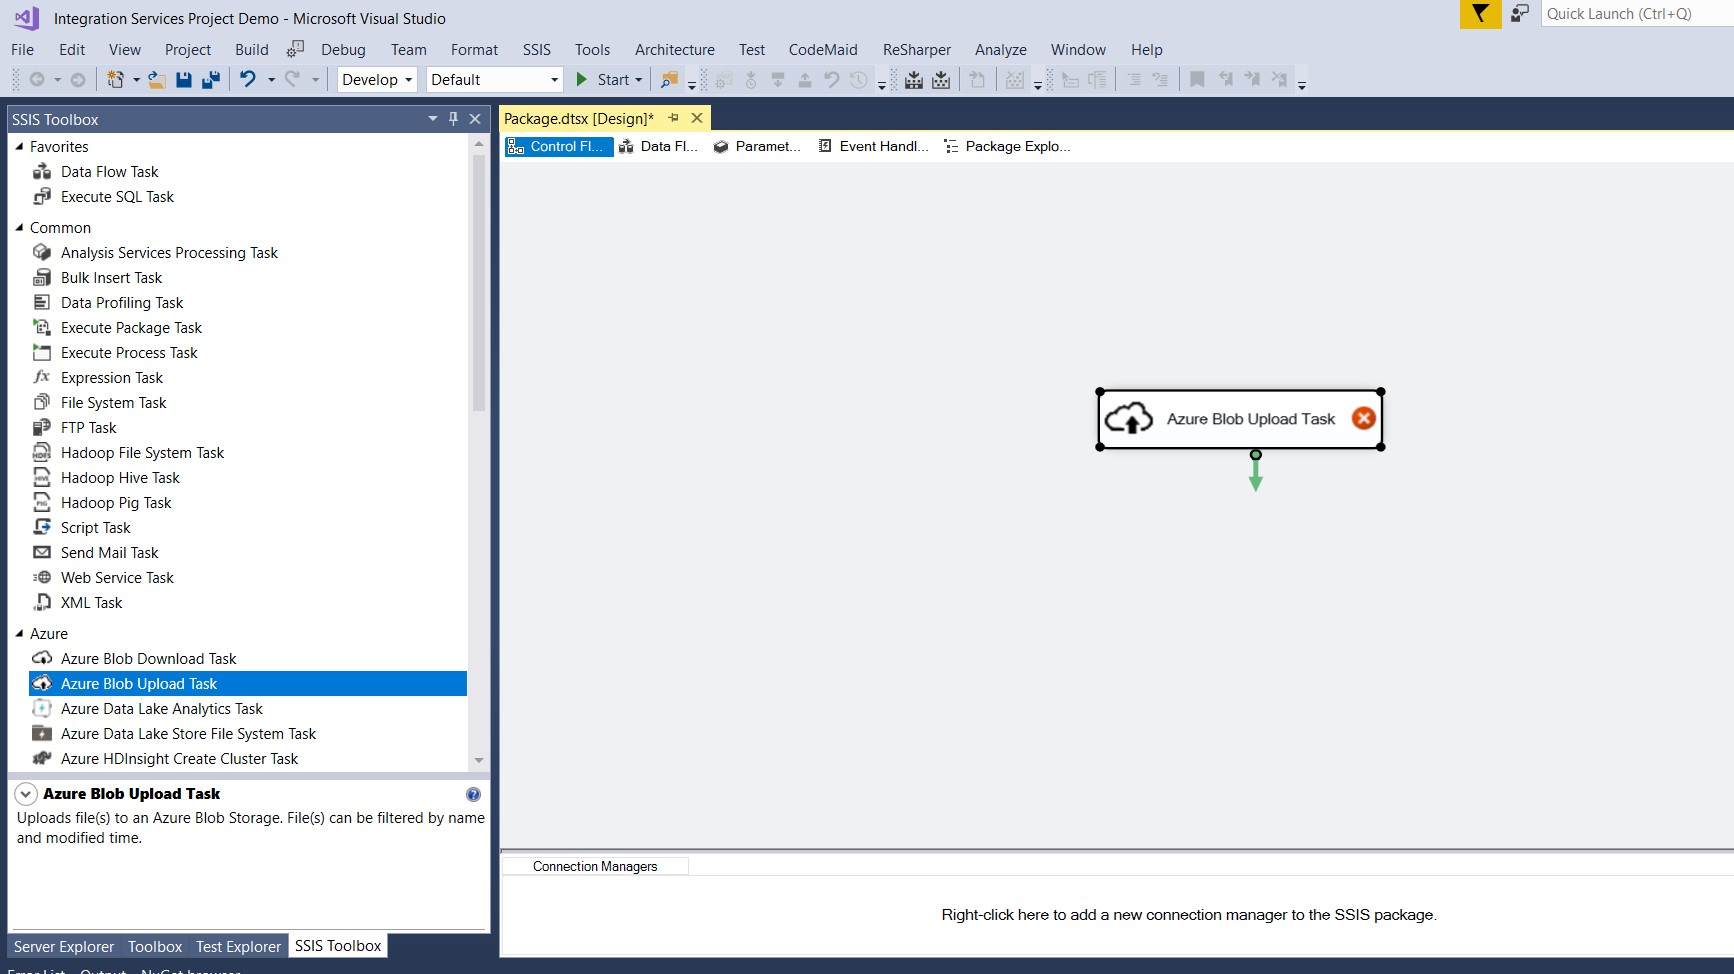Click the notifications filter flag icon
The height and width of the screenshot is (974, 1734).
tap(1481, 14)
